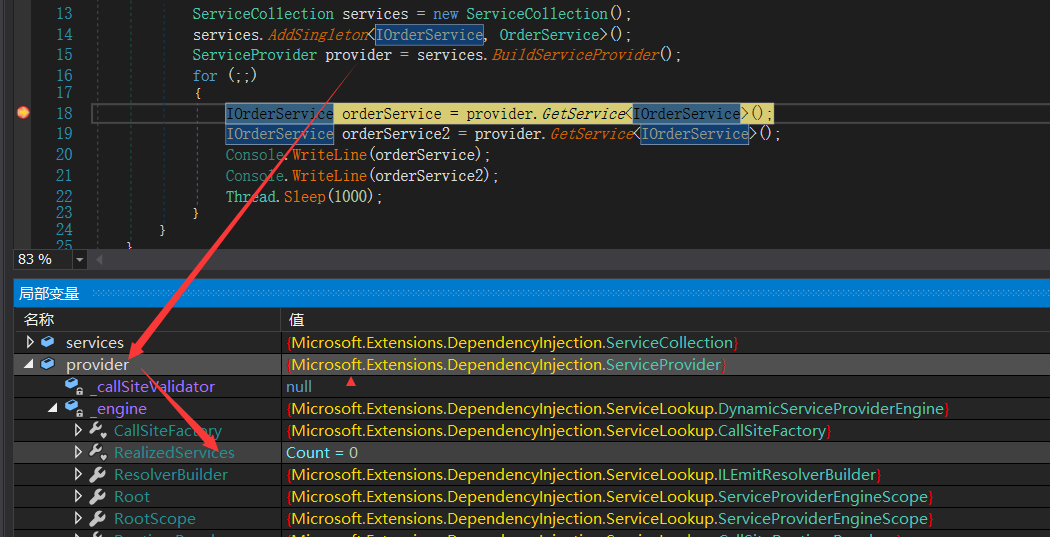The image size is (1050, 537).
Task: Select the services variable name
Action: click(94, 343)
